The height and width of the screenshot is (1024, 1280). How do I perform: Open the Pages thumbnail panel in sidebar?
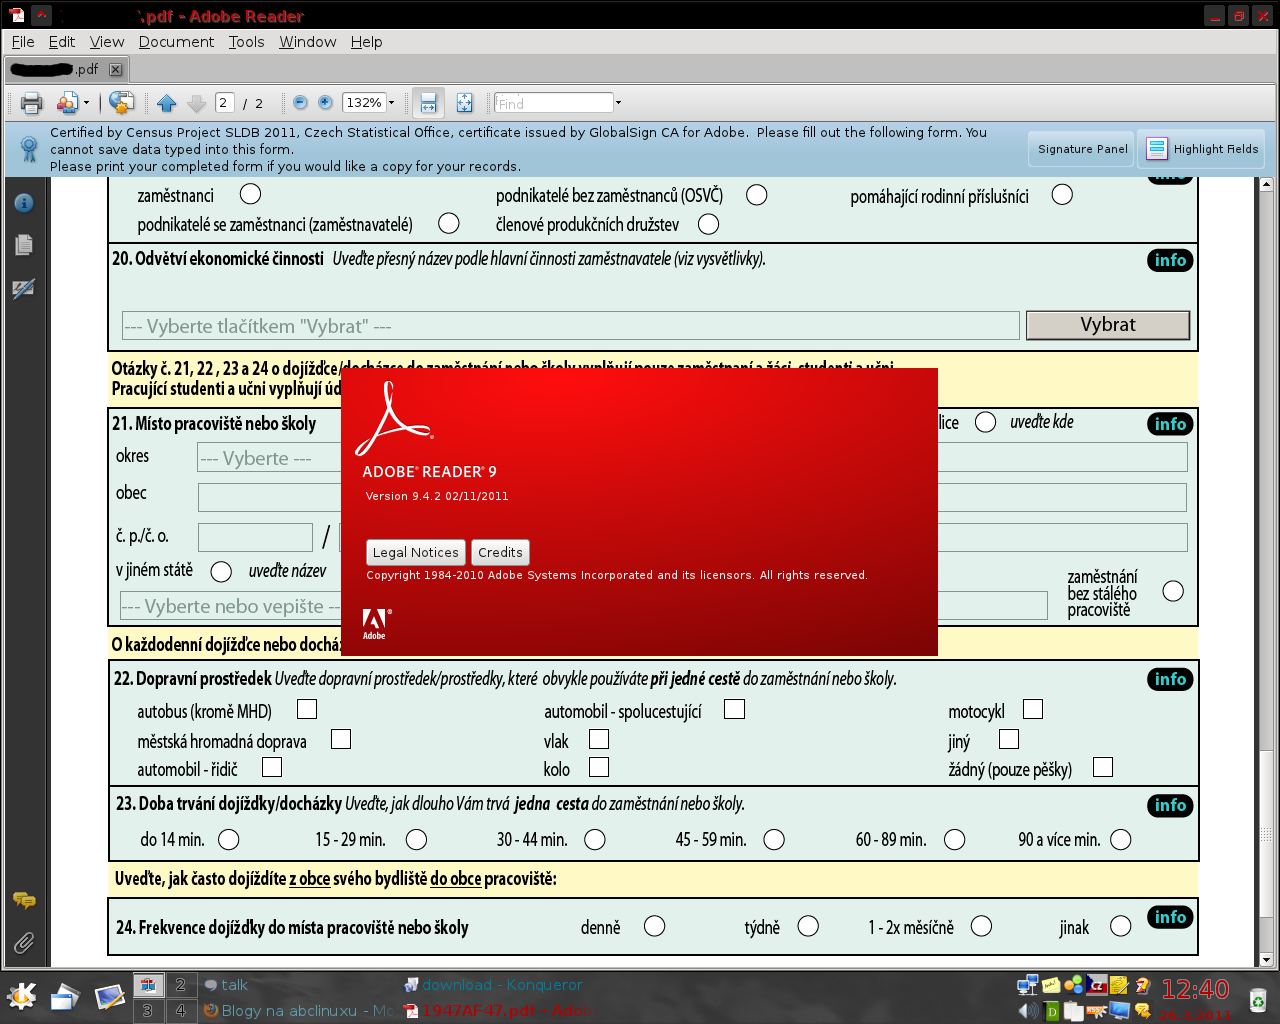pos(24,245)
